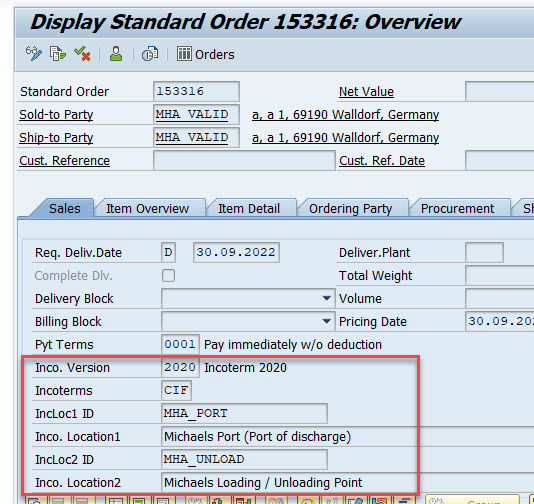
Task: Click the status overview check-and-cross icon
Action: tap(82, 54)
